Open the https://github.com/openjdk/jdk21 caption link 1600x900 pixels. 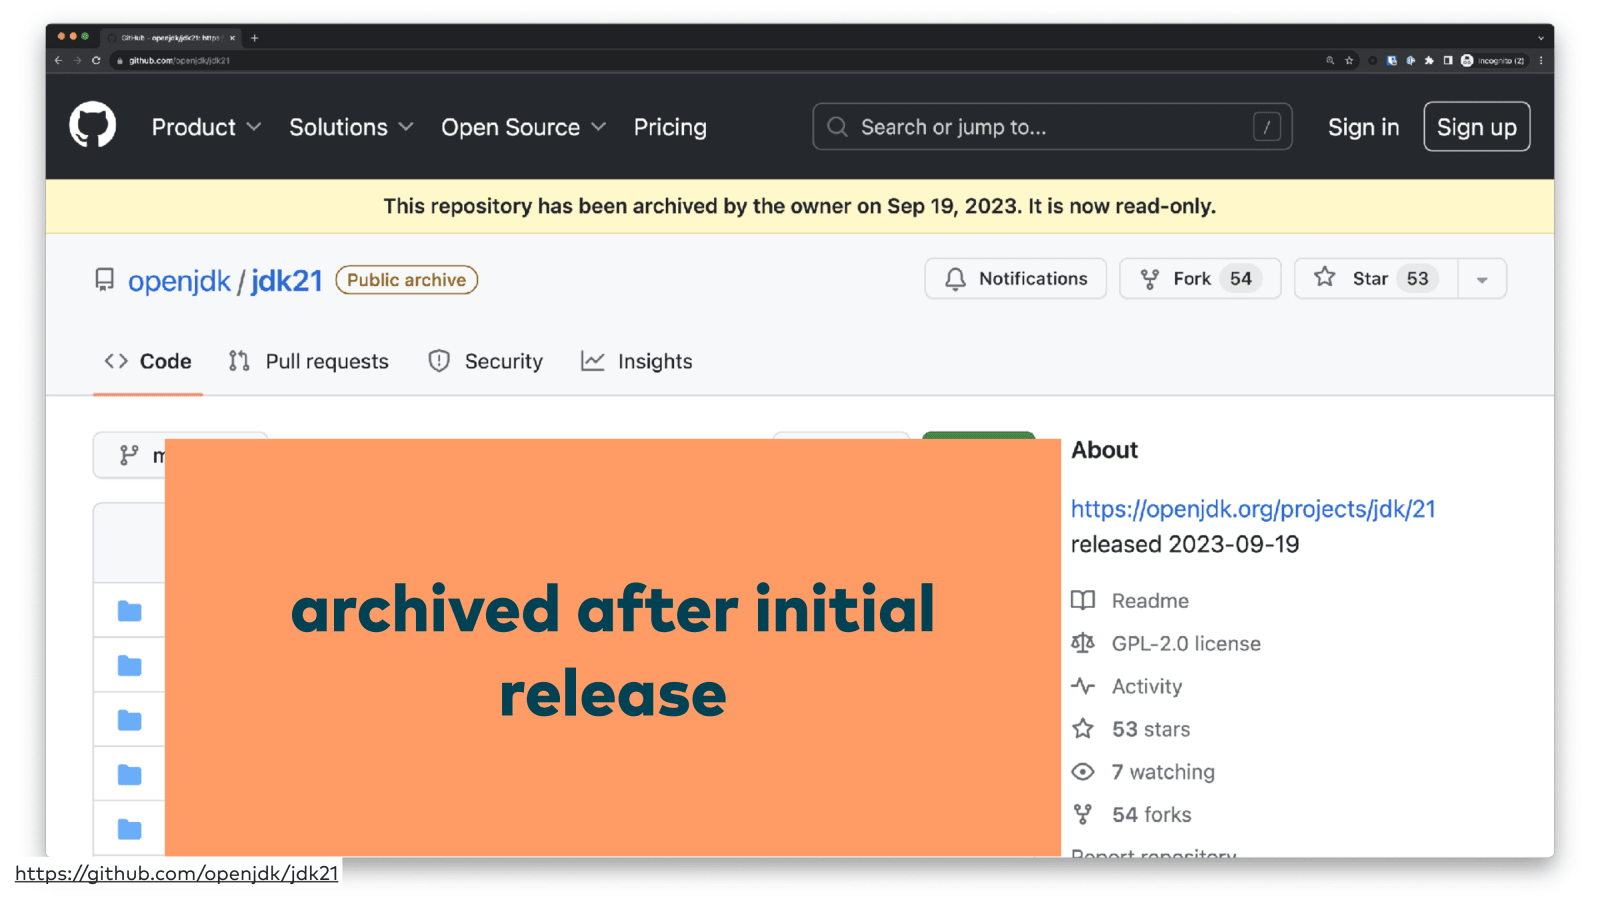tap(177, 873)
